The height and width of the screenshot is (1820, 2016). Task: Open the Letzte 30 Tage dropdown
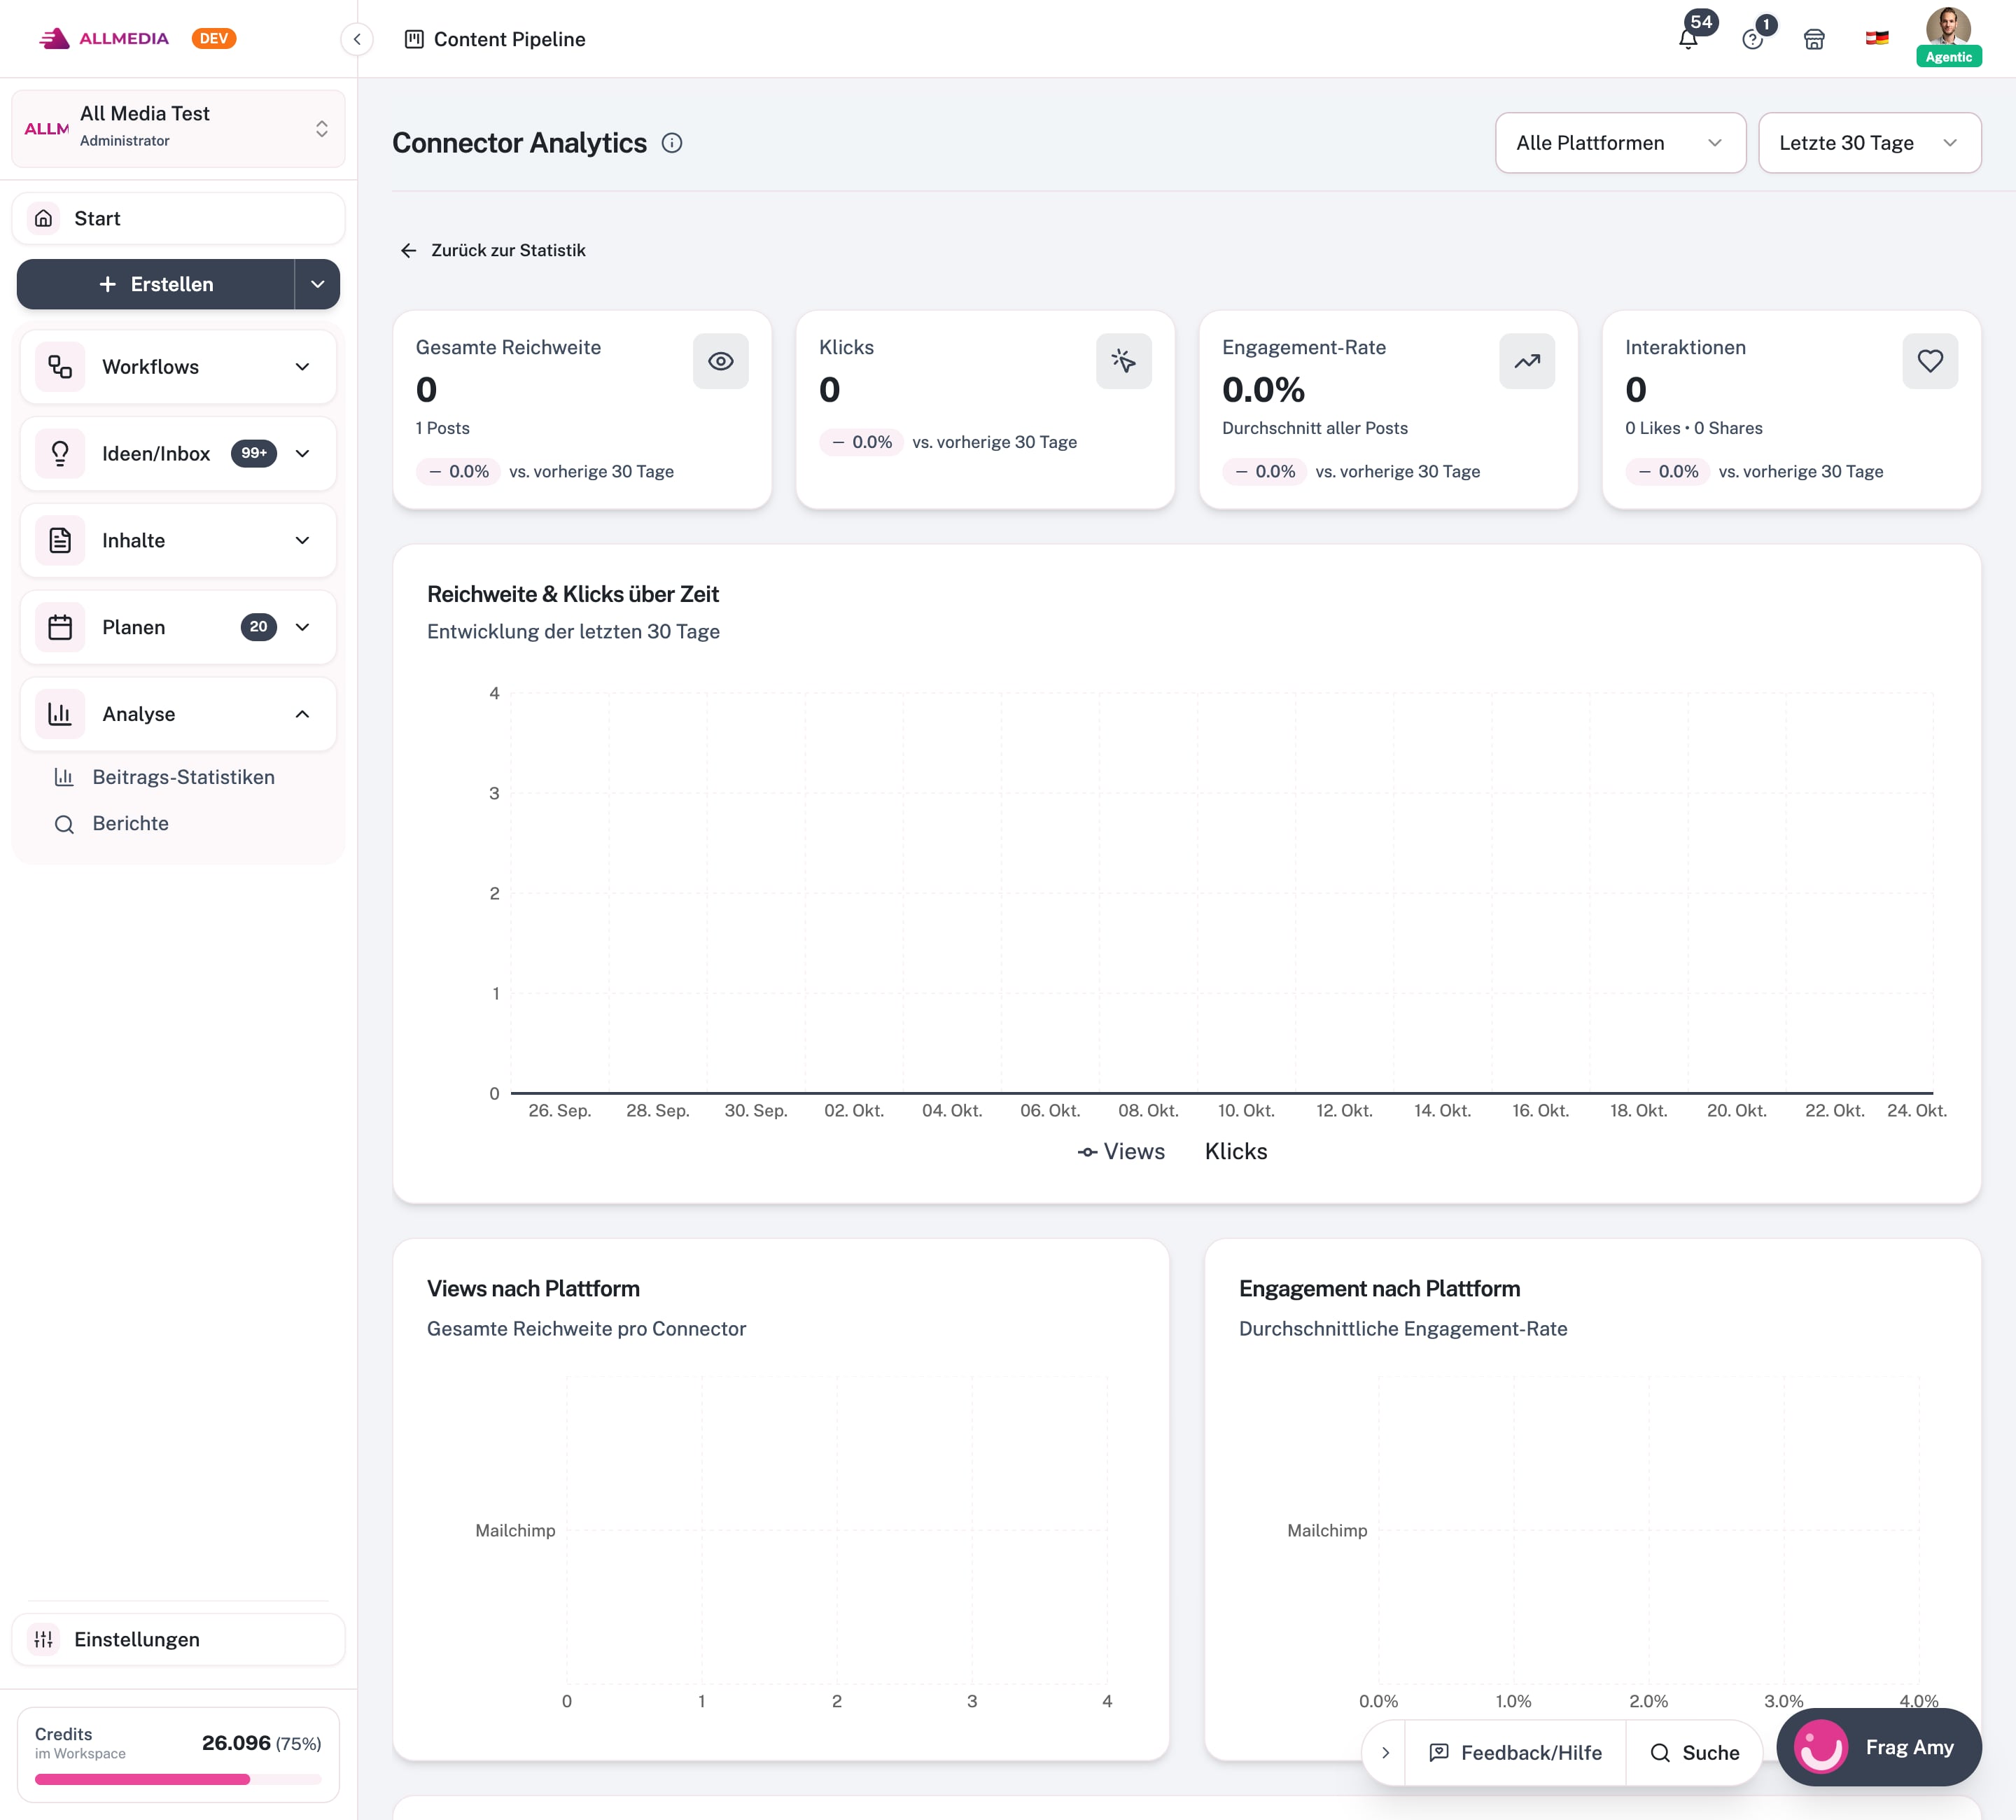click(x=1869, y=143)
